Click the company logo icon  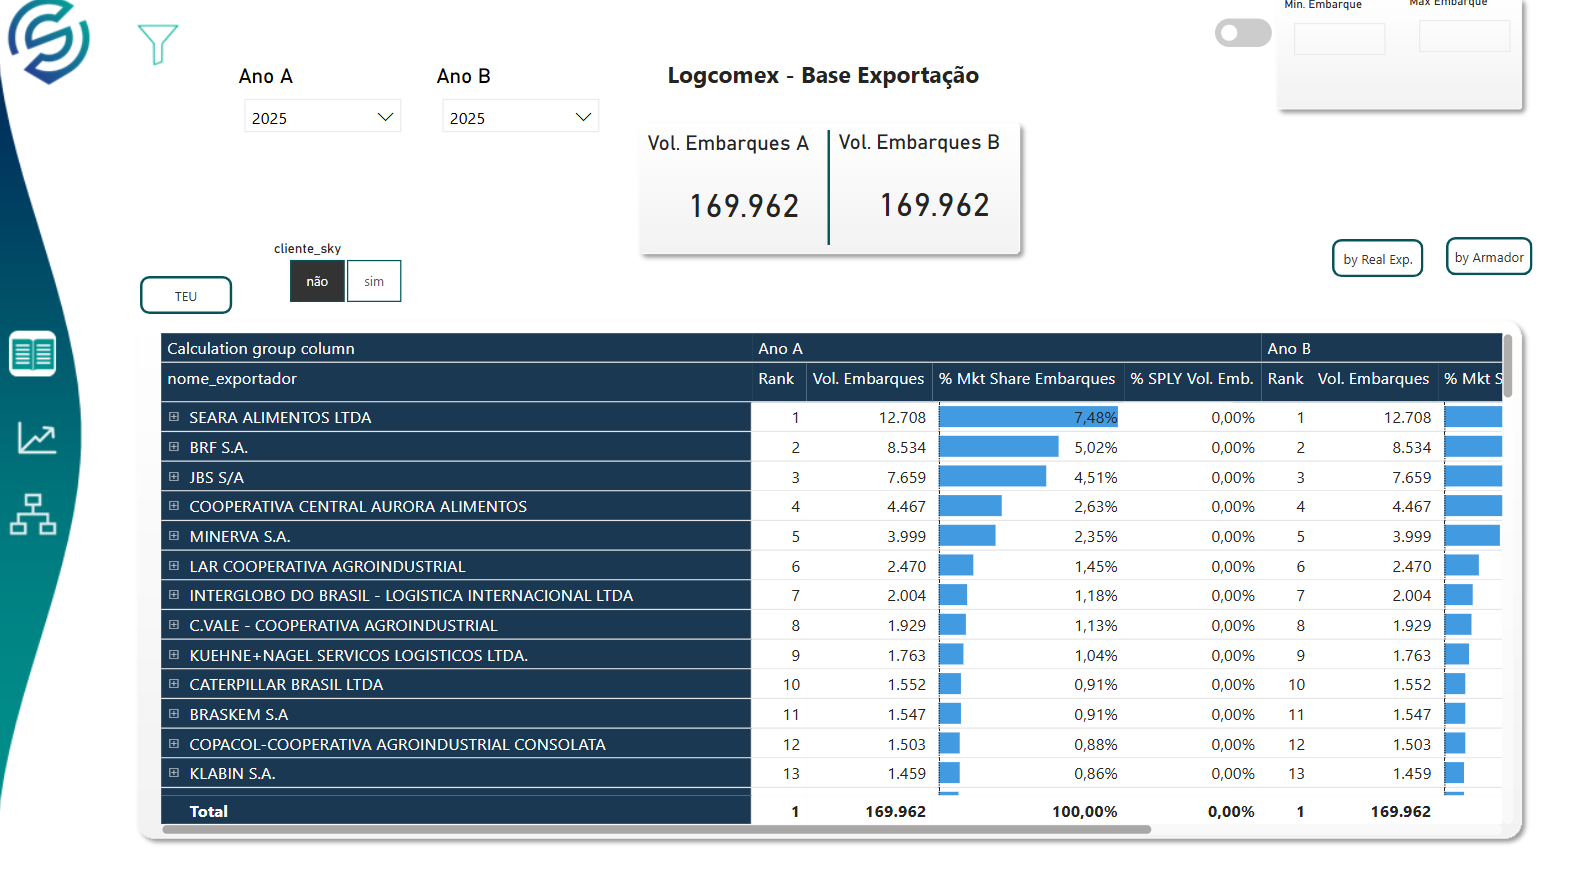click(x=49, y=41)
